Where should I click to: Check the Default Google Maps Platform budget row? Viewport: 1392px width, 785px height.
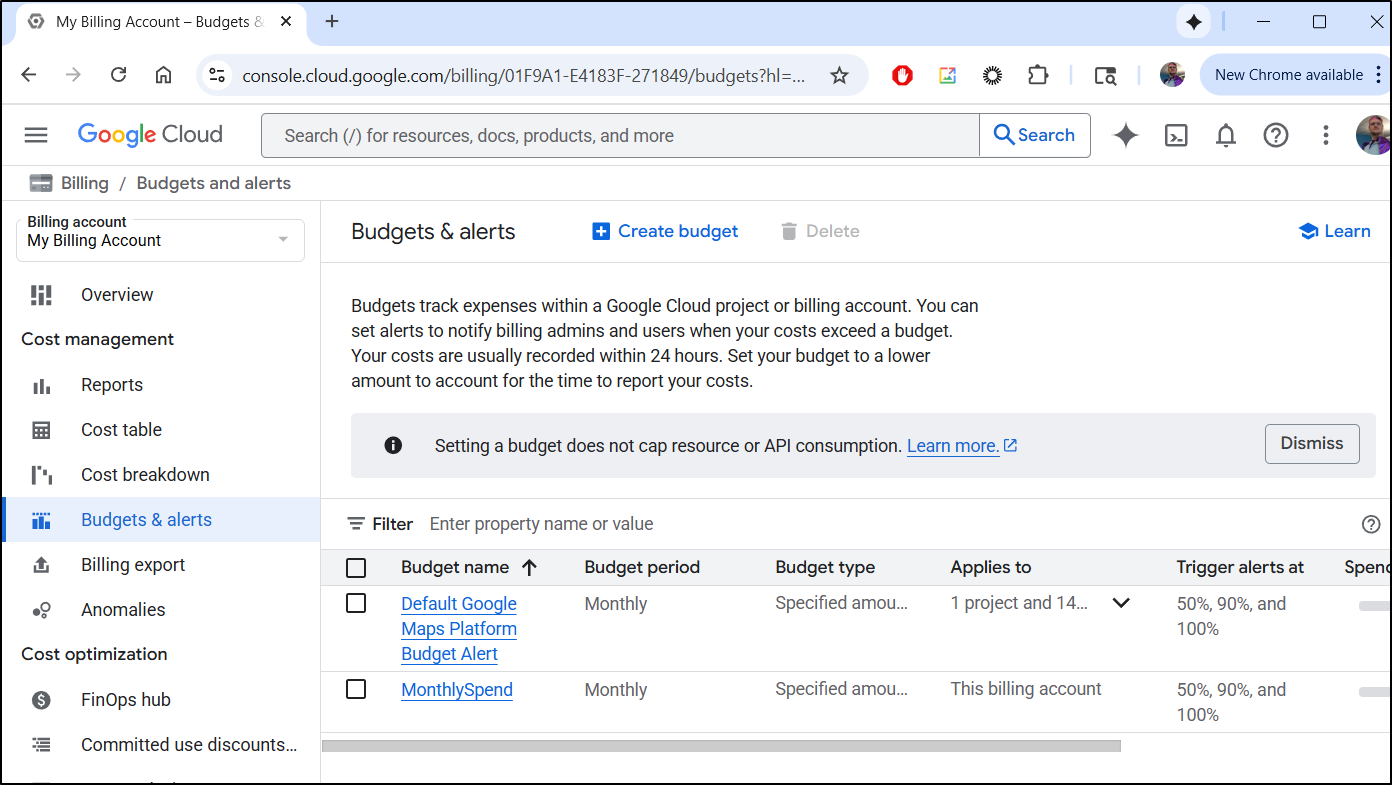tap(356, 603)
